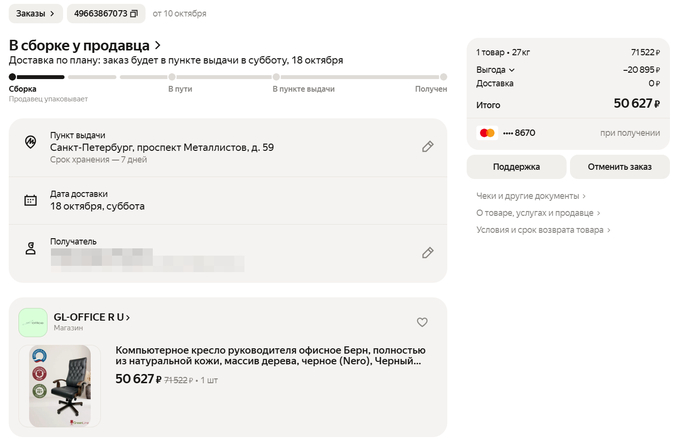Click the Сборка stage on the progress bar

click(23, 89)
